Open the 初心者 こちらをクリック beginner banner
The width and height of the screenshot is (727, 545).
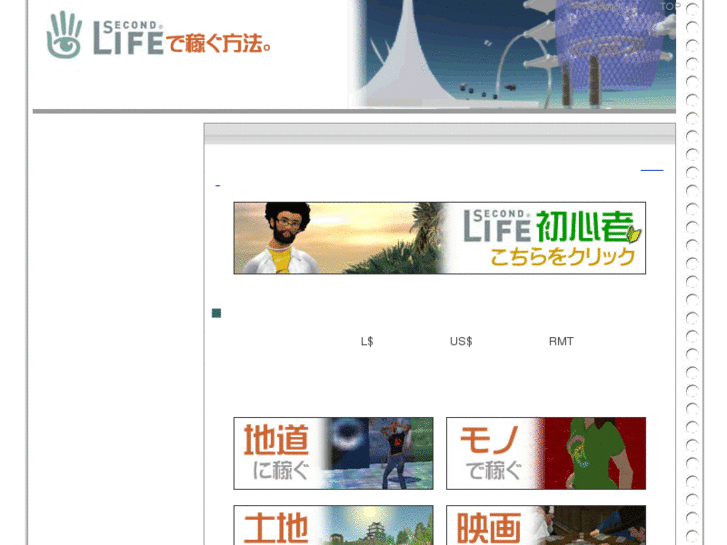440,238
